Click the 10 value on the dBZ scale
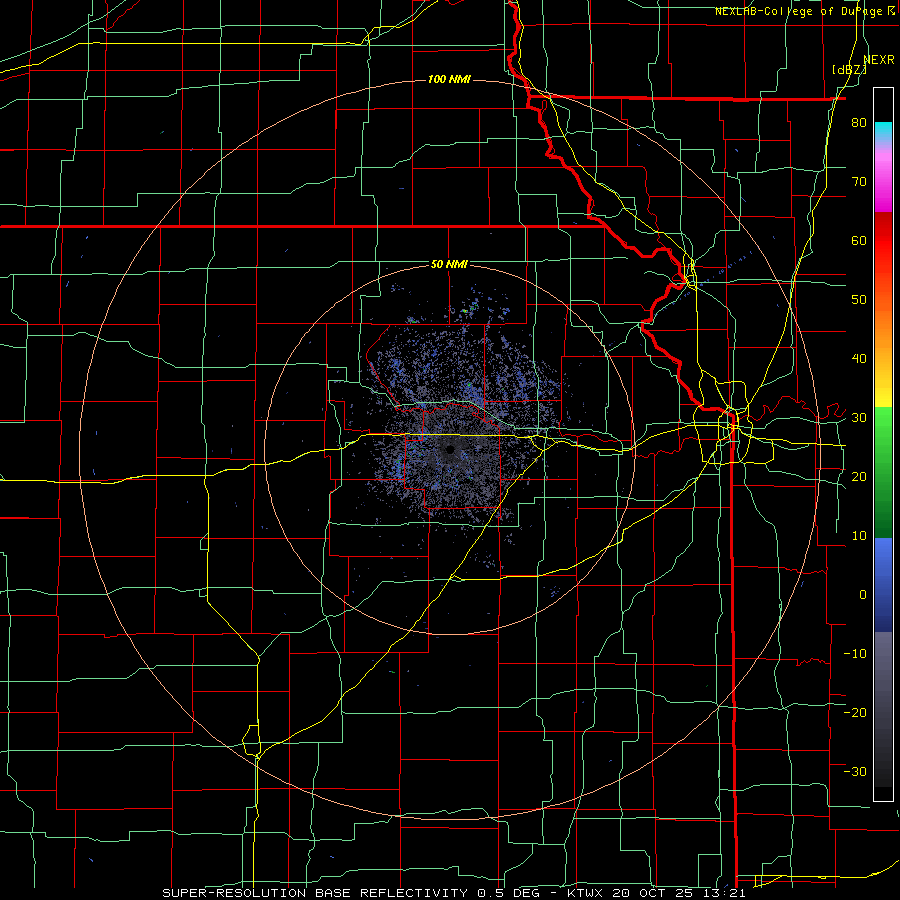Image resolution: width=900 pixels, height=900 pixels. click(x=859, y=536)
